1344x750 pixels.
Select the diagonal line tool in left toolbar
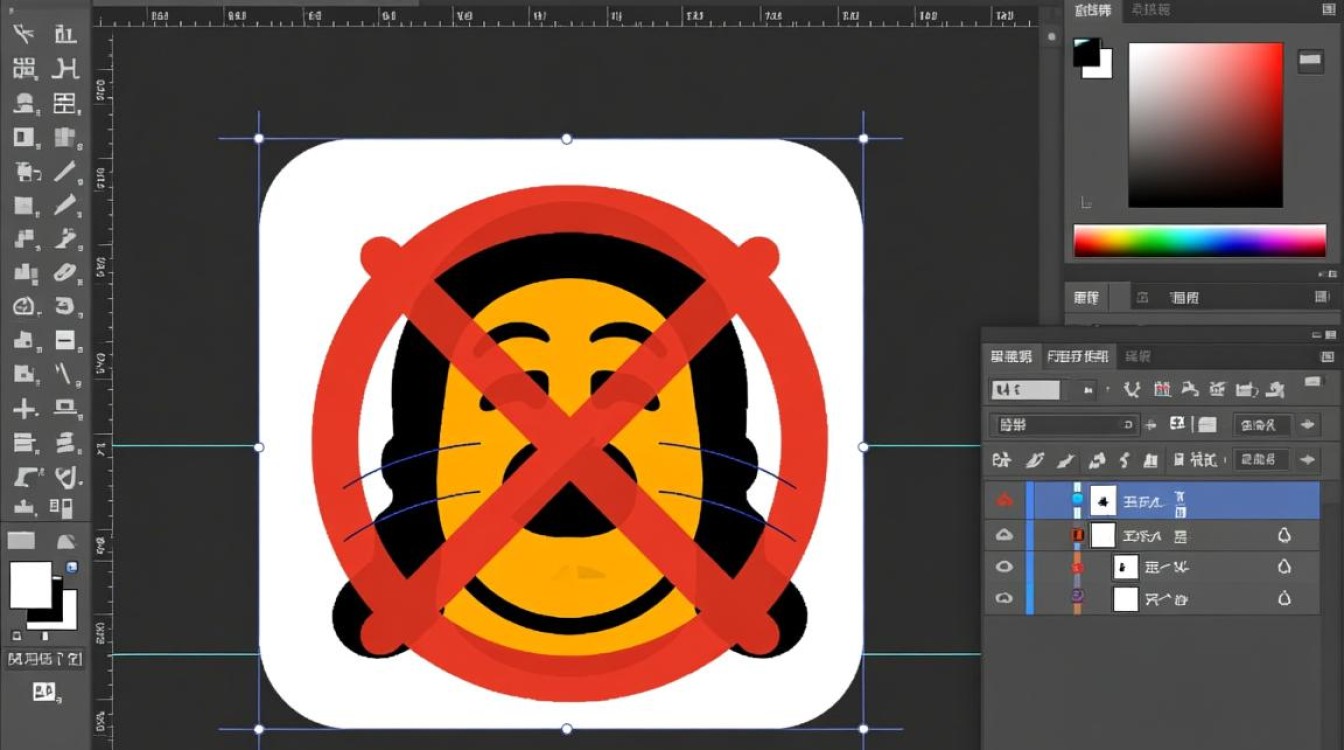pos(65,171)
